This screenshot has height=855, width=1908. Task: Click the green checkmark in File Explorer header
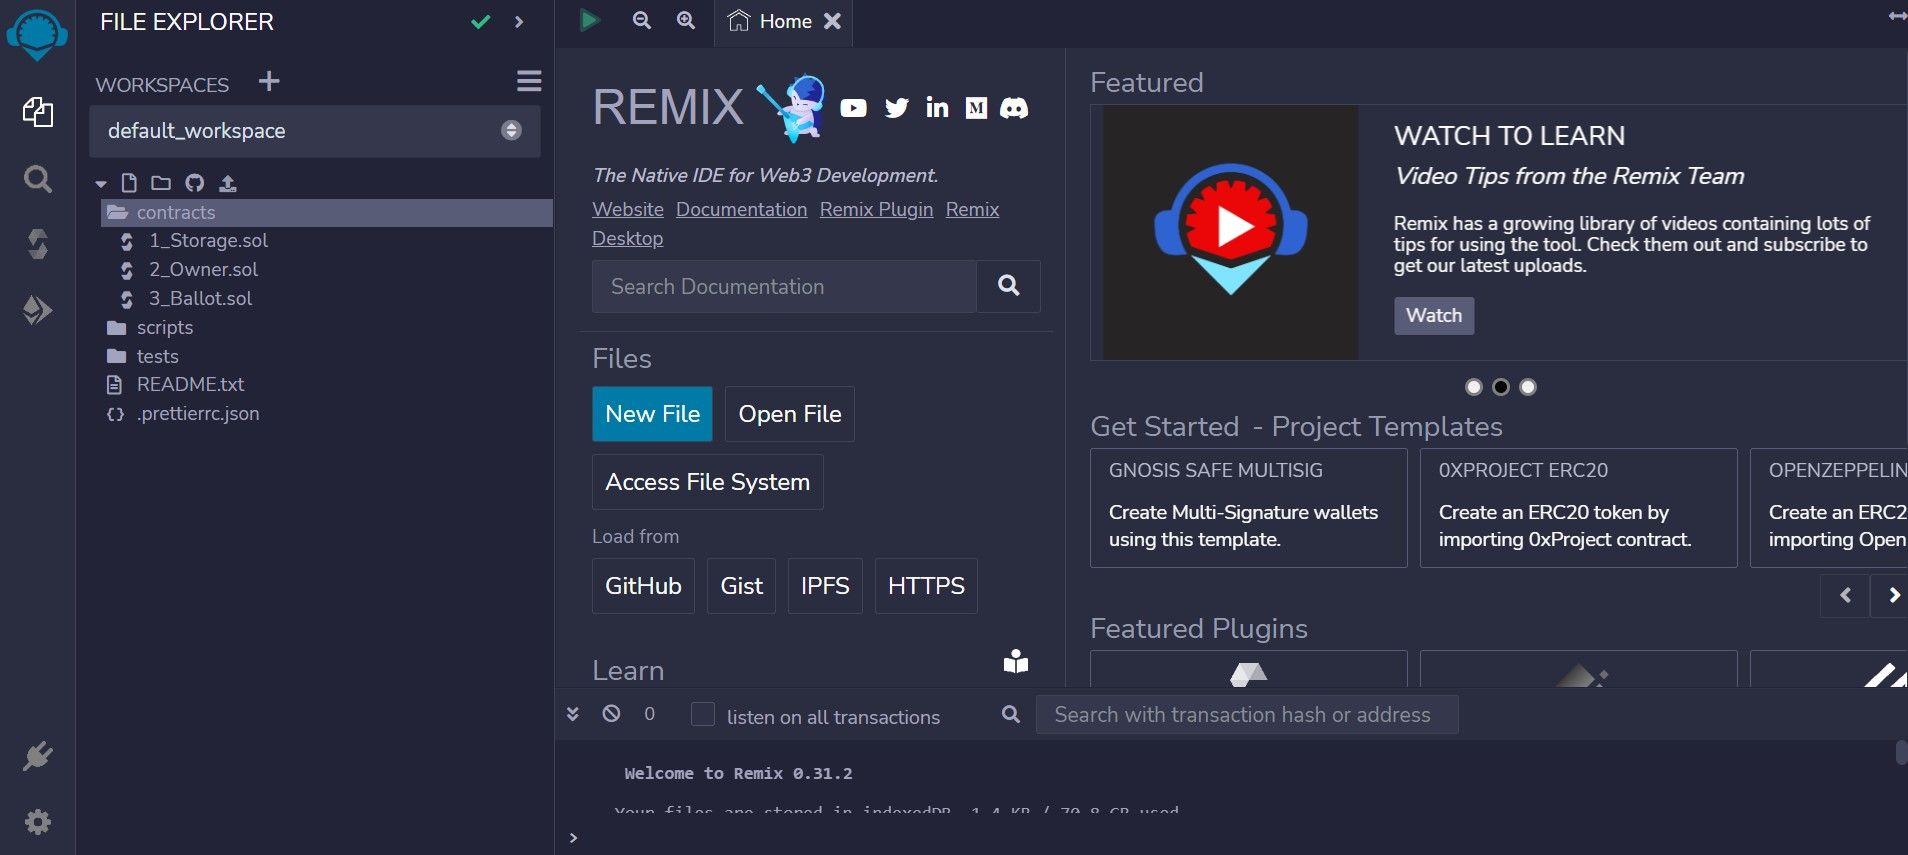click(x=481, y=21)
